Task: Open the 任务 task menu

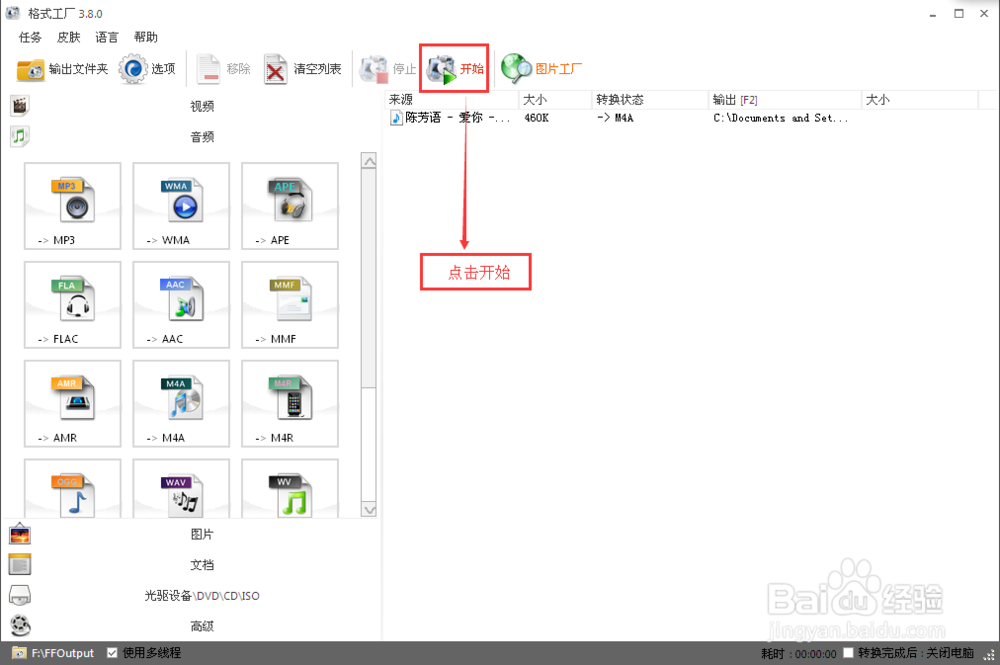Action: [29, 37]
